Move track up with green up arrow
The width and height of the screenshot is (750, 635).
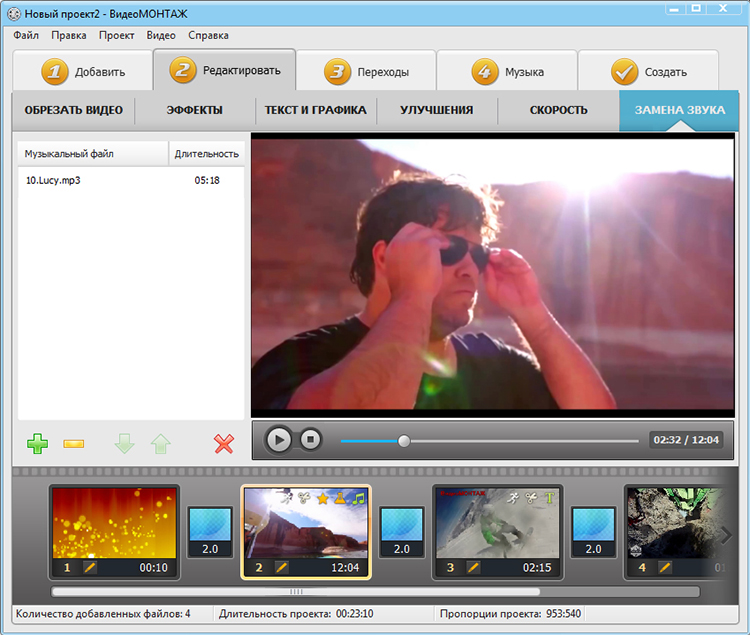pos(161,444)
